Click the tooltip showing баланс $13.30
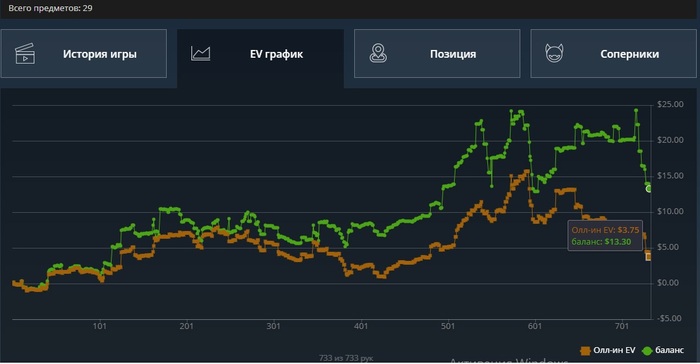Viewport: 700px width, 364px height. [x=605, y=236]
